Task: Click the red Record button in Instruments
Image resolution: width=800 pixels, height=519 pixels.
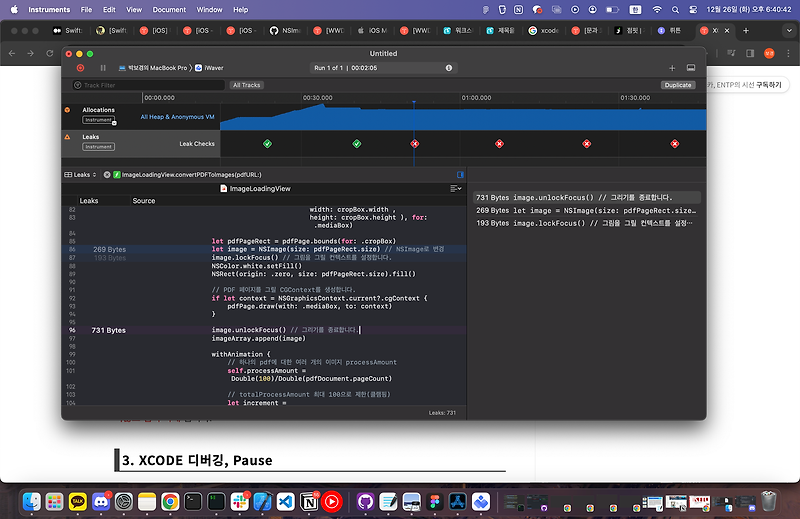Action: pos(80,68)
